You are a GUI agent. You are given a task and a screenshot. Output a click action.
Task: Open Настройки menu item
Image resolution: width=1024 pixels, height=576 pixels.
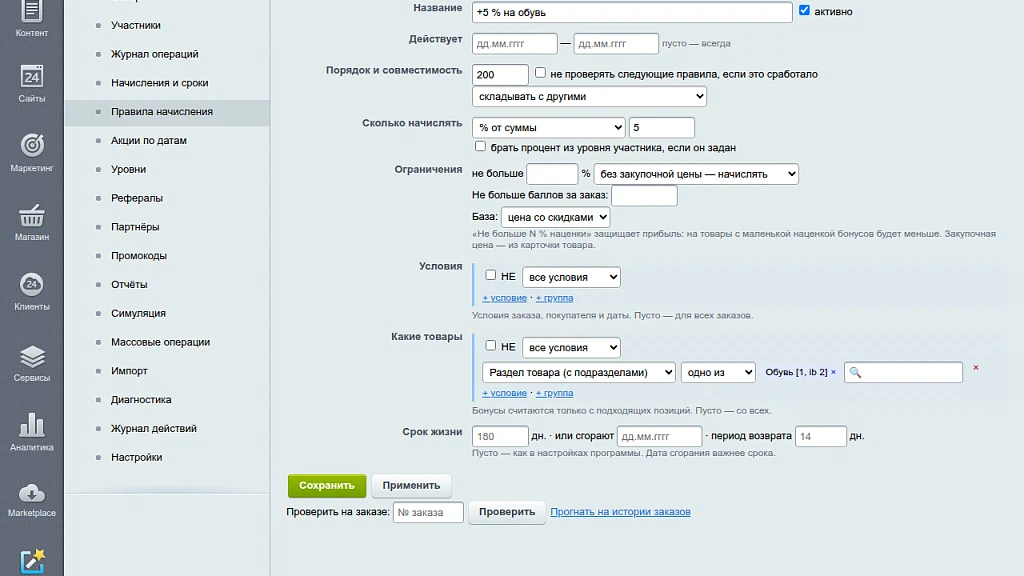(136, 457)
